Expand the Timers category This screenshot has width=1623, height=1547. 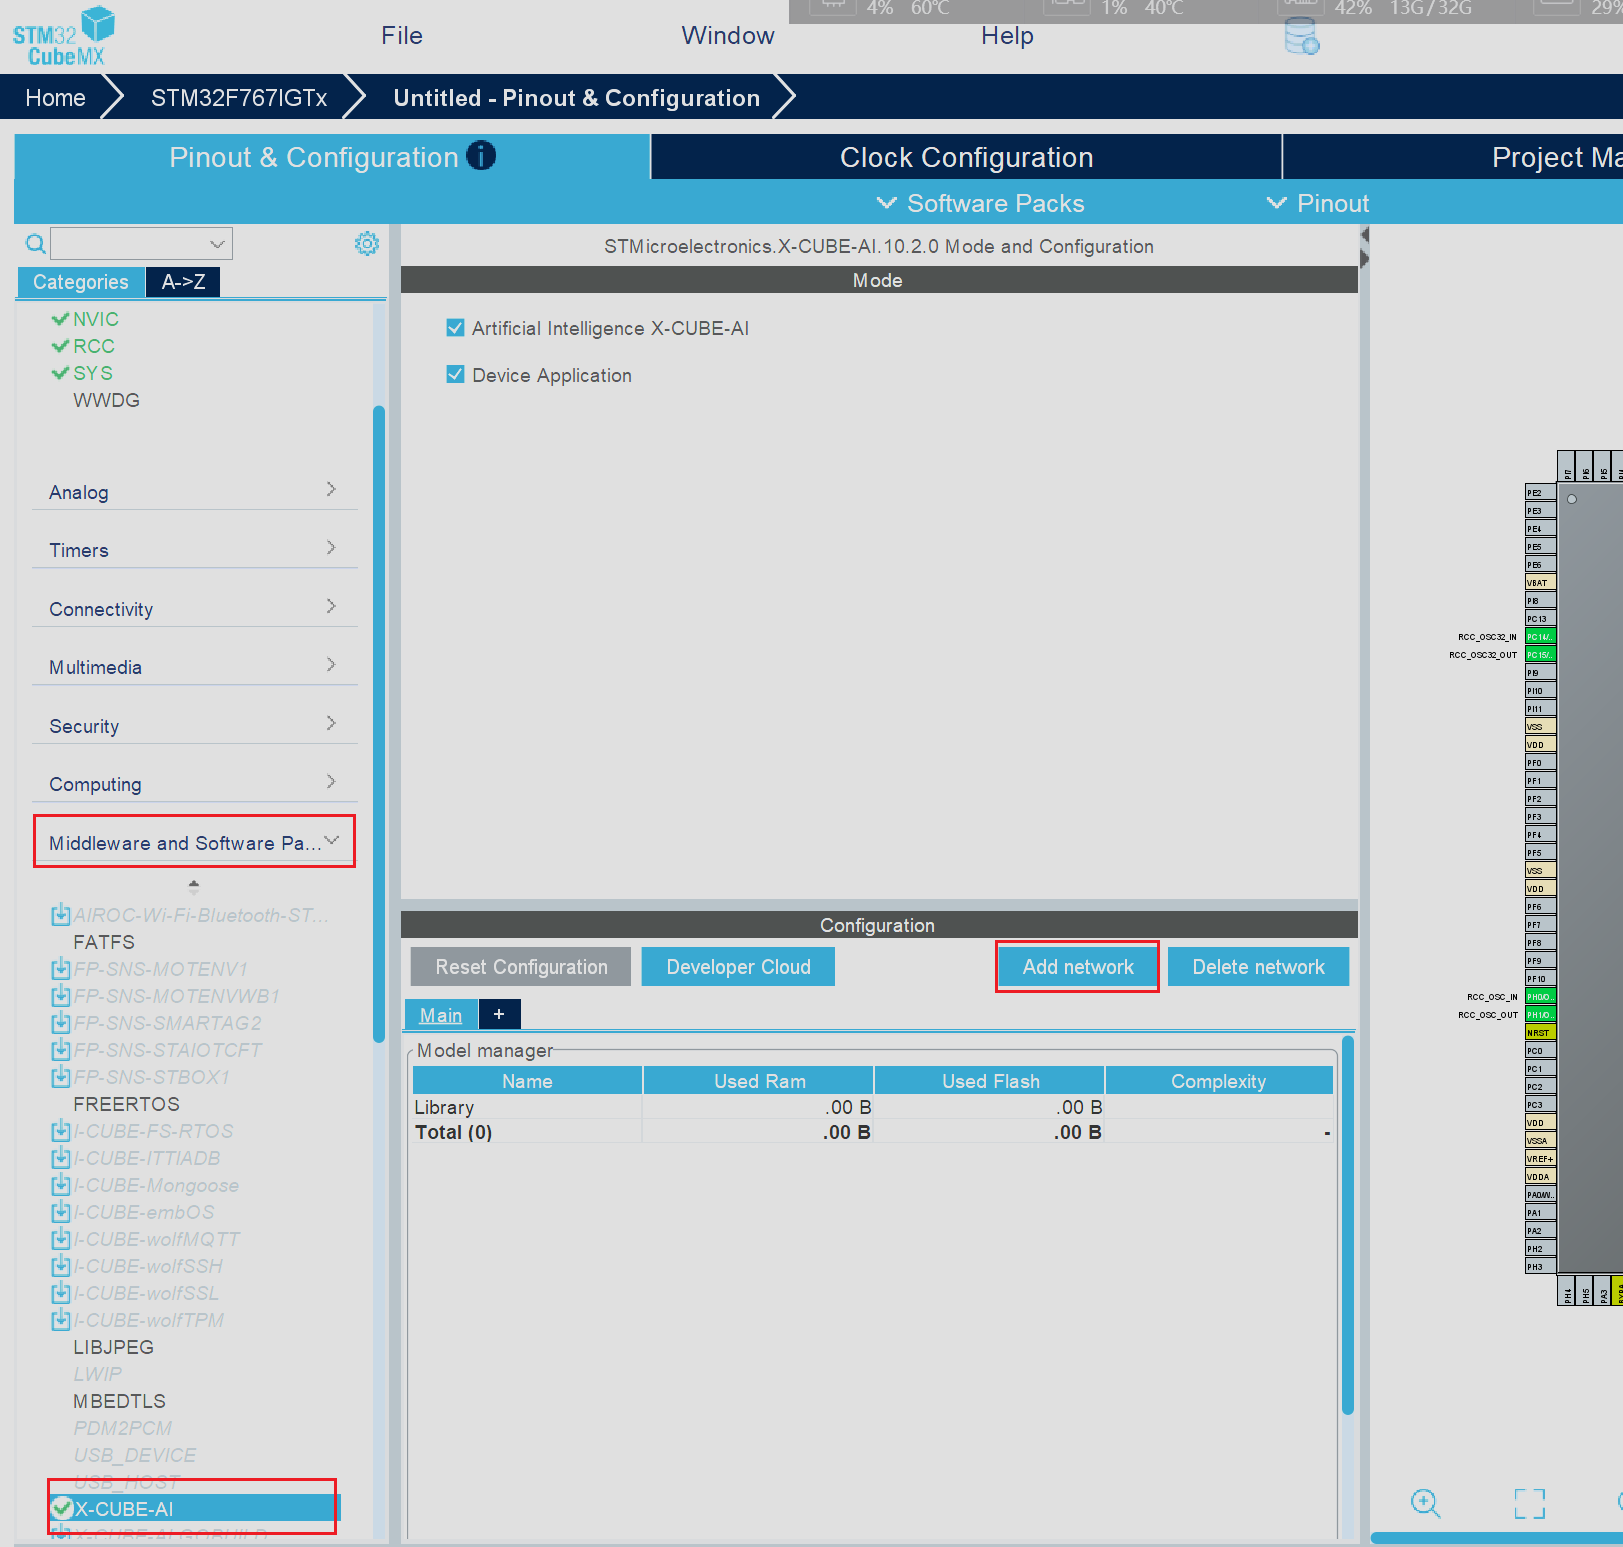194,549
